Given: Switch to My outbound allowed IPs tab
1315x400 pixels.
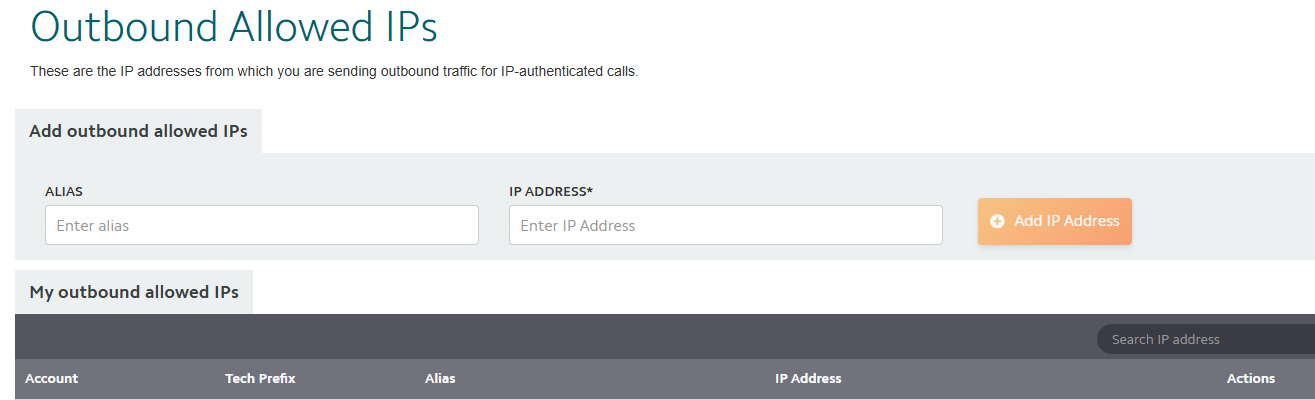Looking at the screenshot, I should (134, 292).
